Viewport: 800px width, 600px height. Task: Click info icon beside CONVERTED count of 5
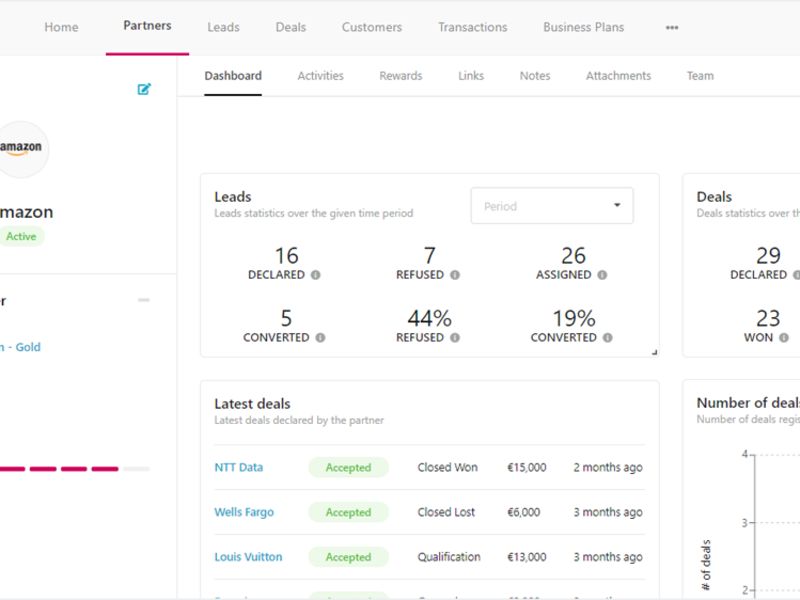point(320,338)
